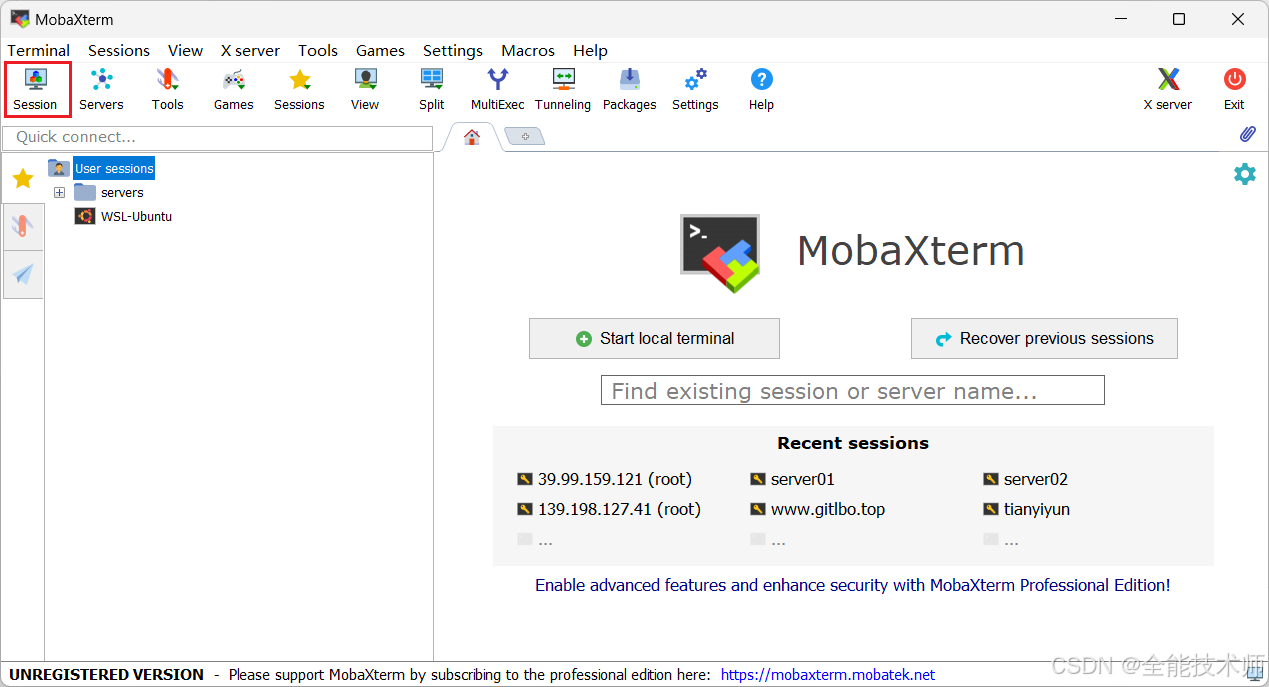Open recent session 139.198.127.41 (root)
Image resolution: width=1269 pixels, height=687 pixels.
point(609,509)
